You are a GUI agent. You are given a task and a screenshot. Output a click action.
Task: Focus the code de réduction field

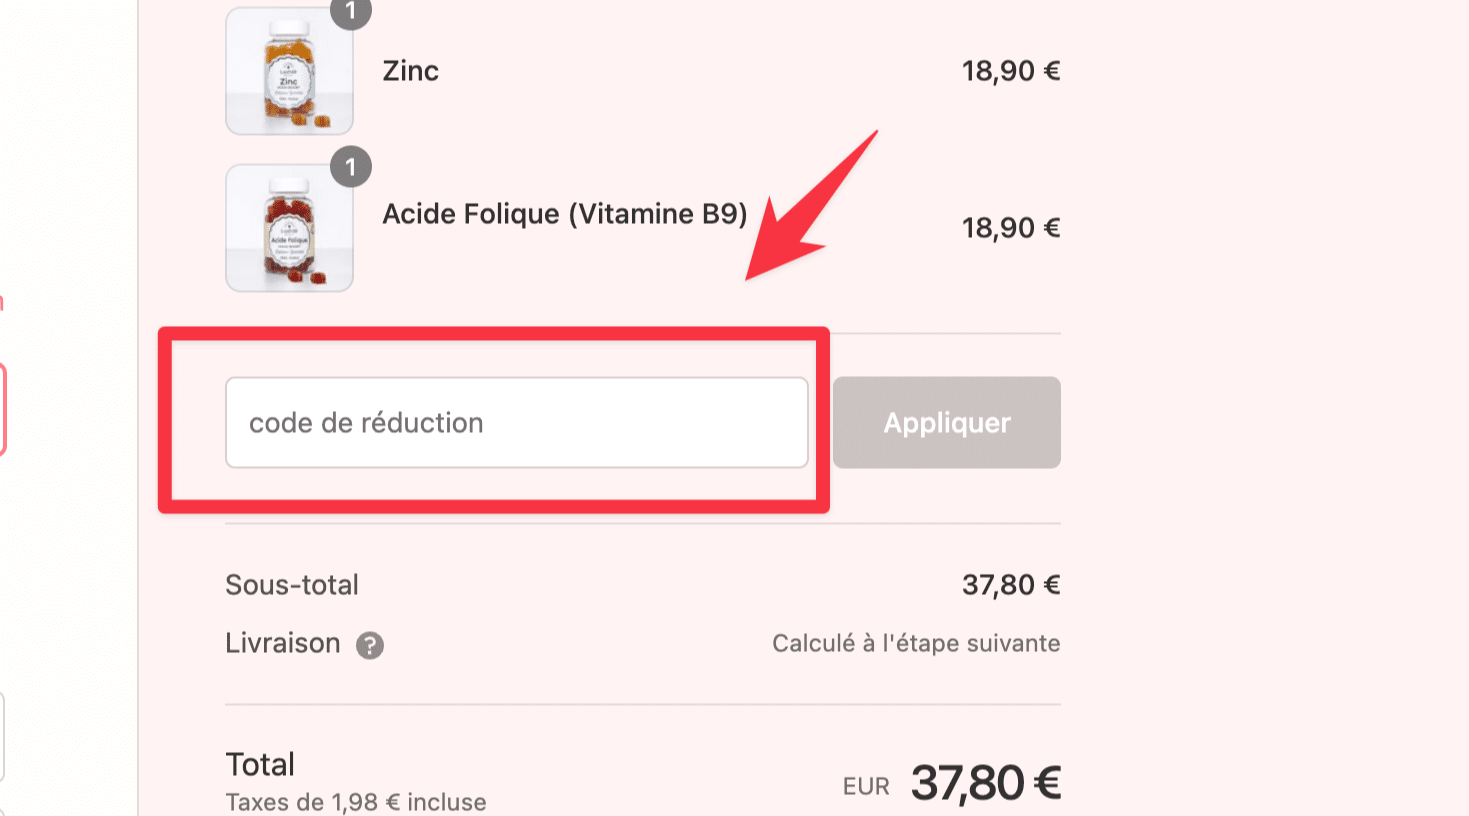coord(516,423)
